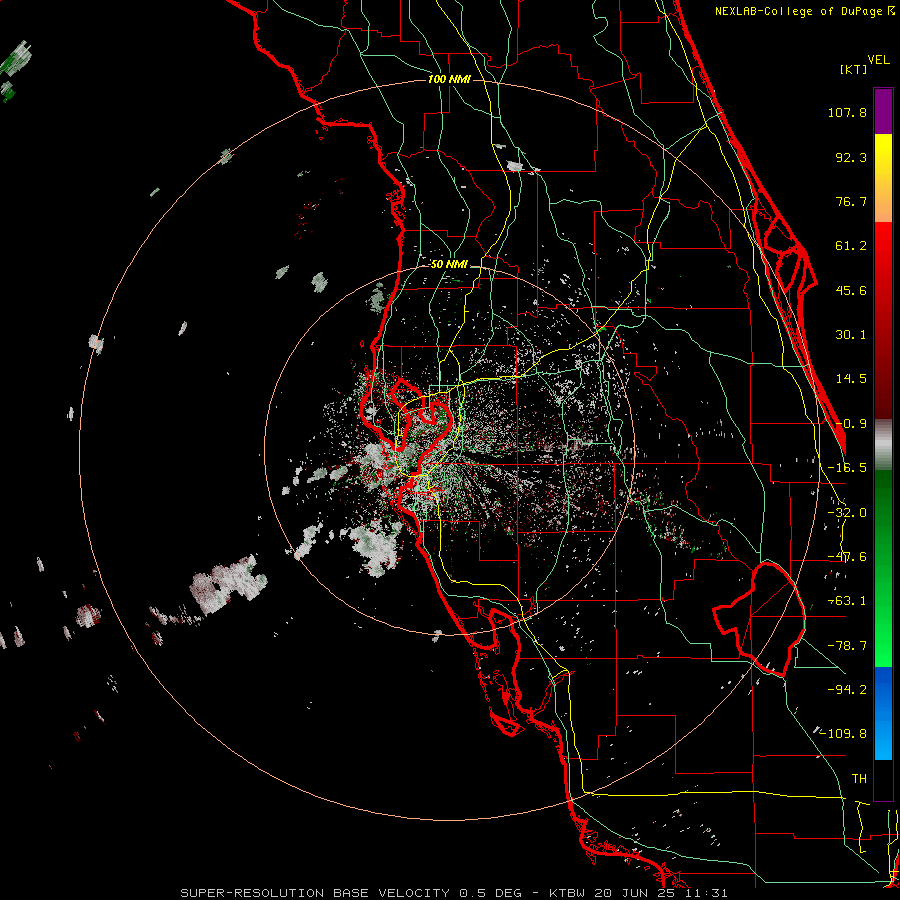
Task: Click the 61.2 velocity scale value
Action: click(851, 246)
